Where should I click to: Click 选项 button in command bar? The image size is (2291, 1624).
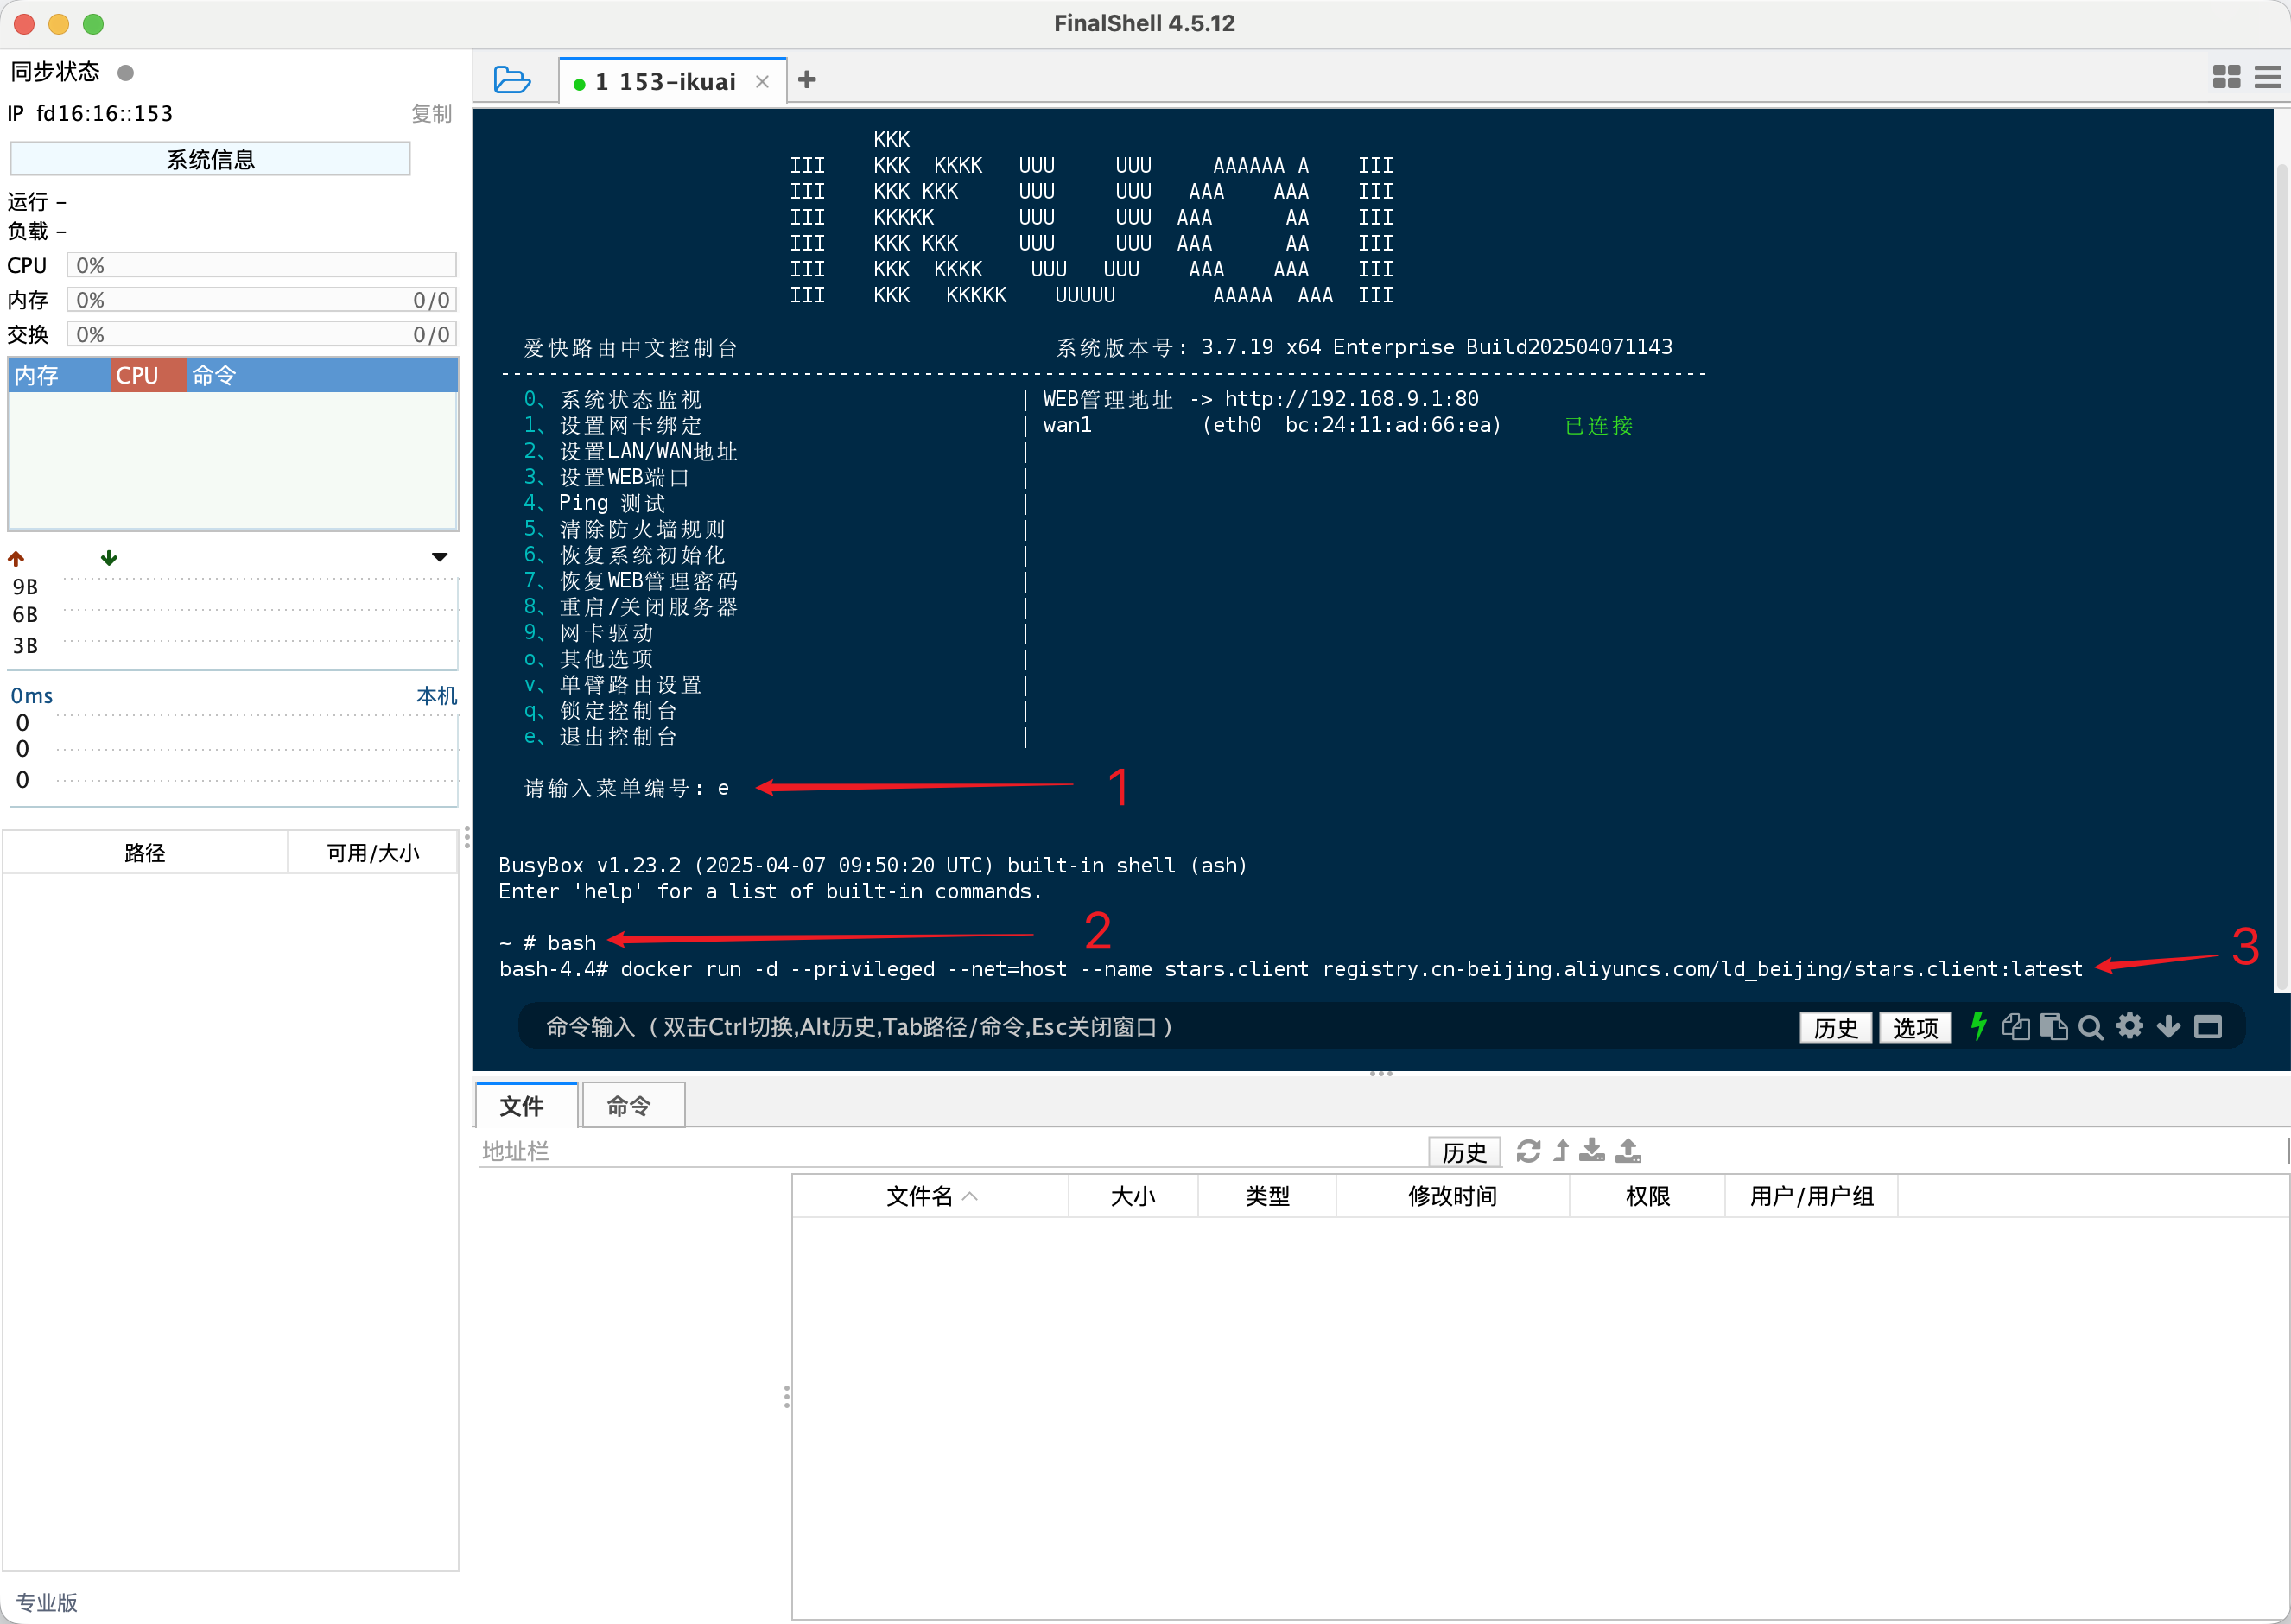(1915, 1027)
